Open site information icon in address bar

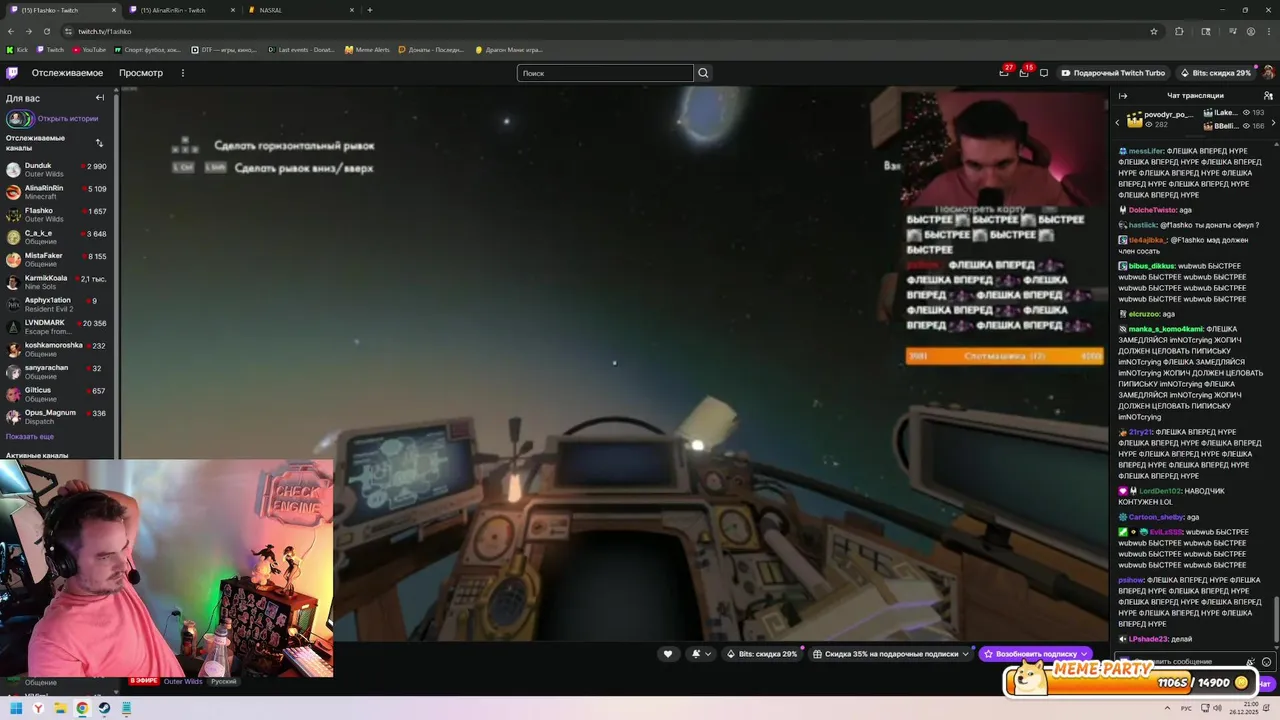[x=68, y=31]
